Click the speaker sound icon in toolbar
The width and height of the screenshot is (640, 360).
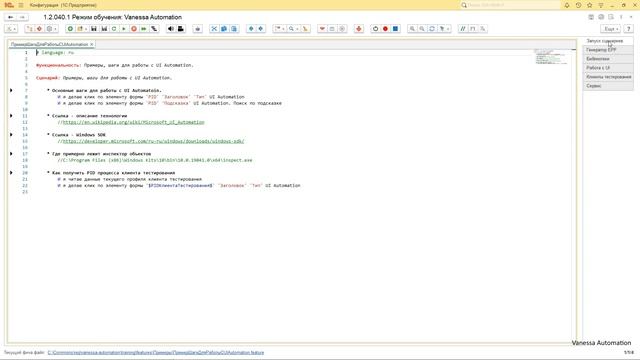coord(171,29)
